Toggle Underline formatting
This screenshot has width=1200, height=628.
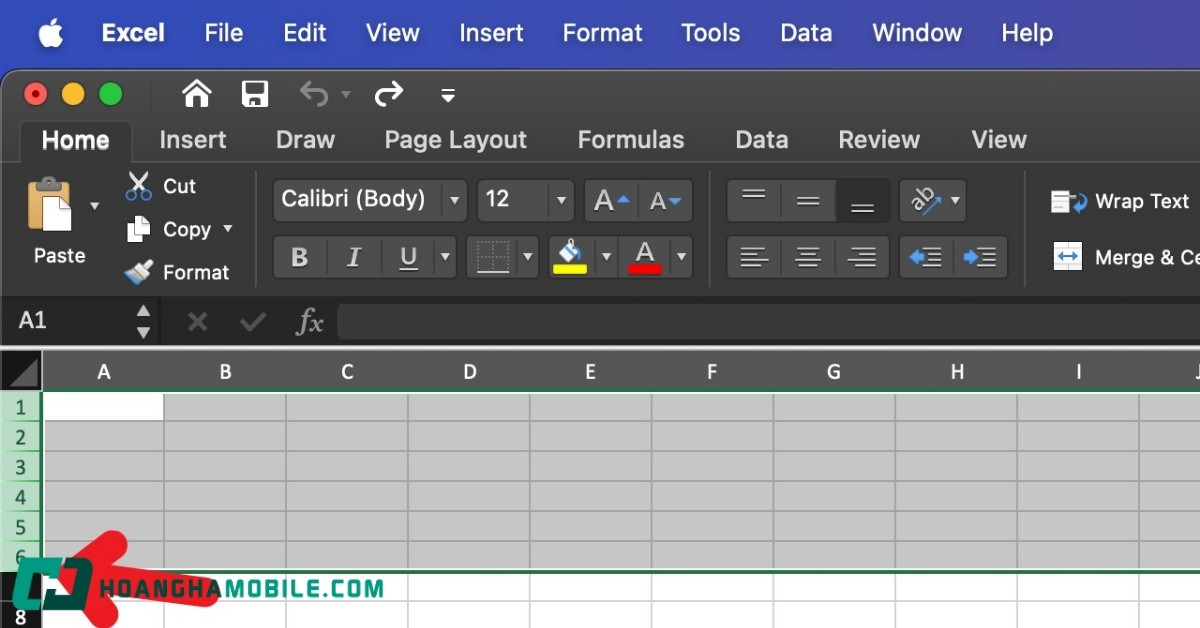pos(408,258)
